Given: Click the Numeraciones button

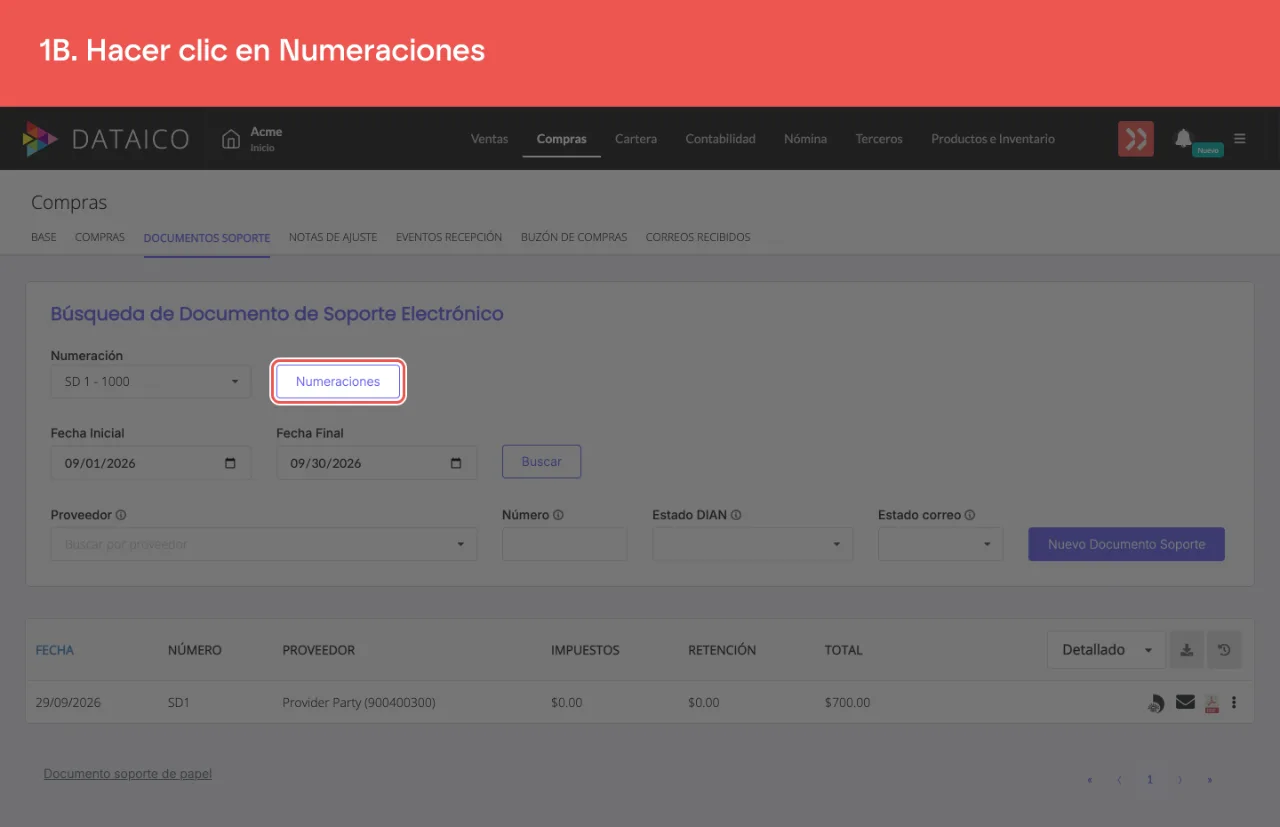Looking at the screenshot, I should click(x=338, y=382).
